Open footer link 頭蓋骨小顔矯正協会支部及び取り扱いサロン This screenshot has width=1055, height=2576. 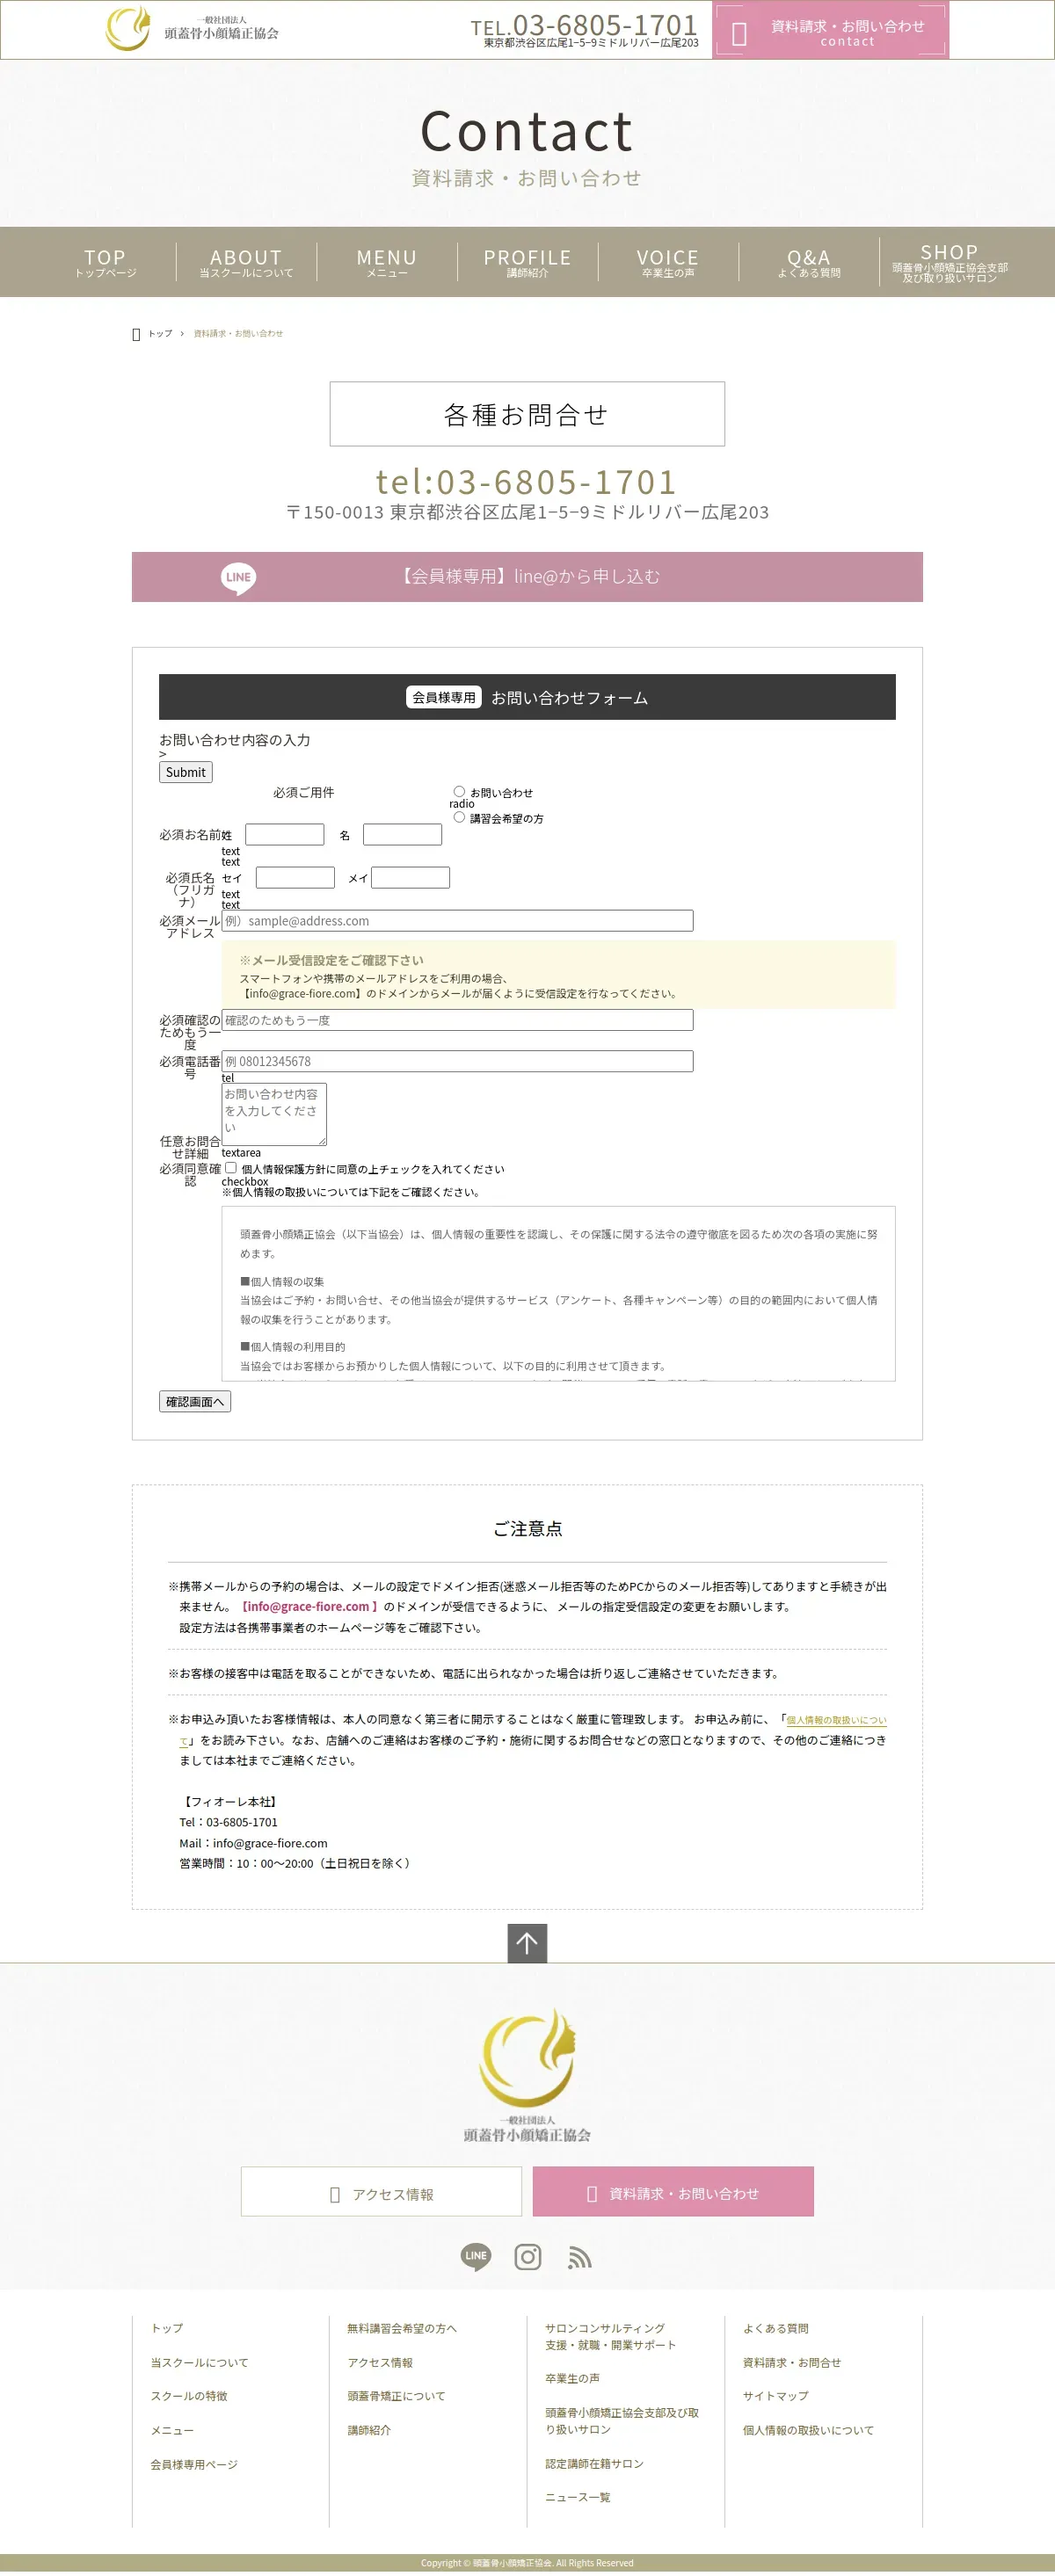click(622, 2421)
